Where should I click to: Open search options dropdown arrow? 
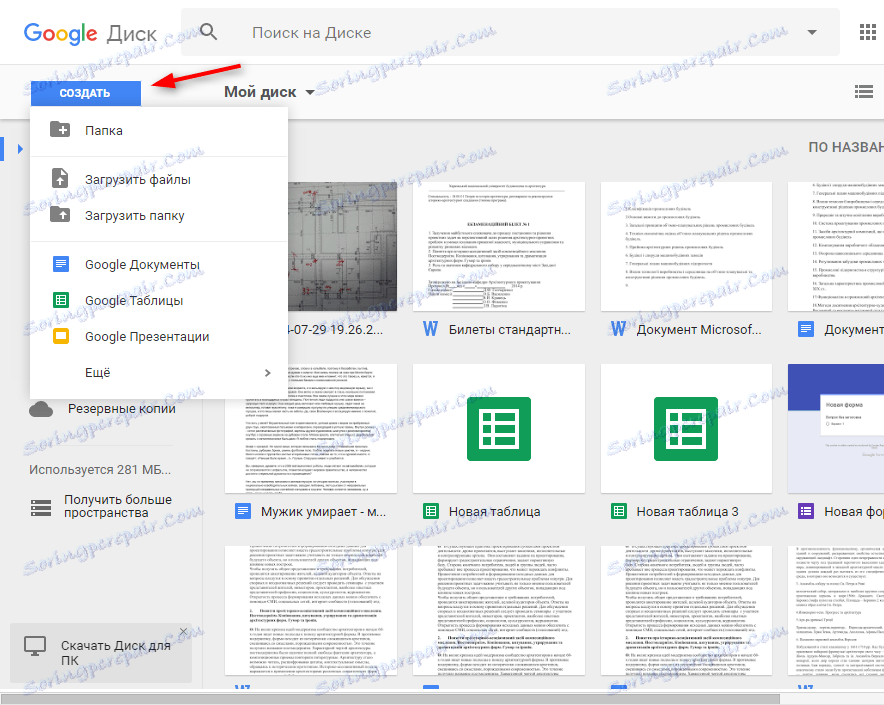(812, 32)
